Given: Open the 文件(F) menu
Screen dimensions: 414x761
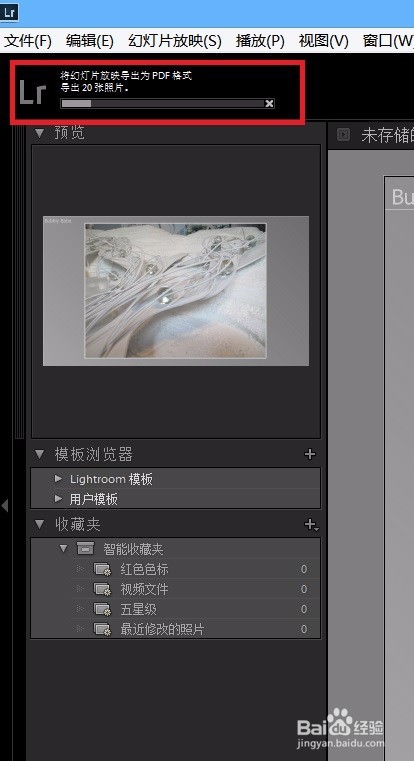Looking at the screenshot, I should (x=28, y=41).
